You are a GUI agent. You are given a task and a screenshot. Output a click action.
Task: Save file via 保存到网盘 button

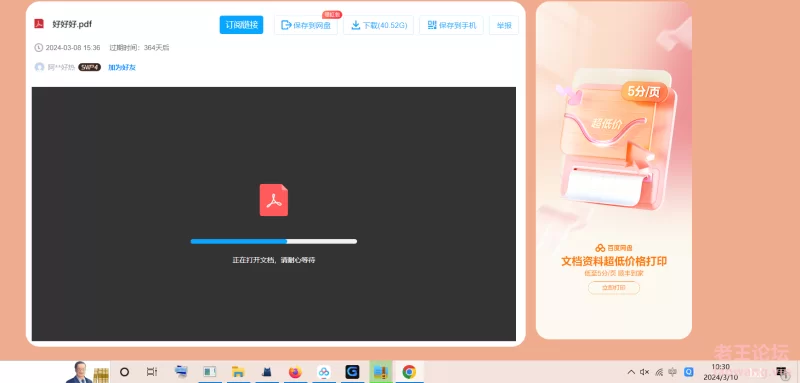pos(306,25)
